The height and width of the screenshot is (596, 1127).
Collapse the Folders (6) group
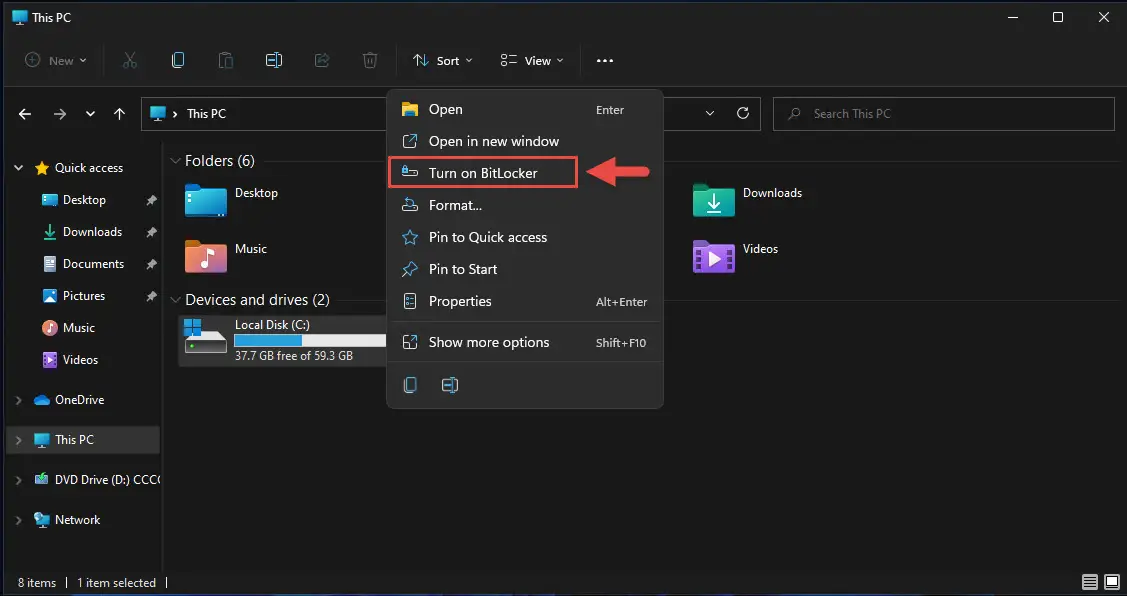click(x=175, y=161)
